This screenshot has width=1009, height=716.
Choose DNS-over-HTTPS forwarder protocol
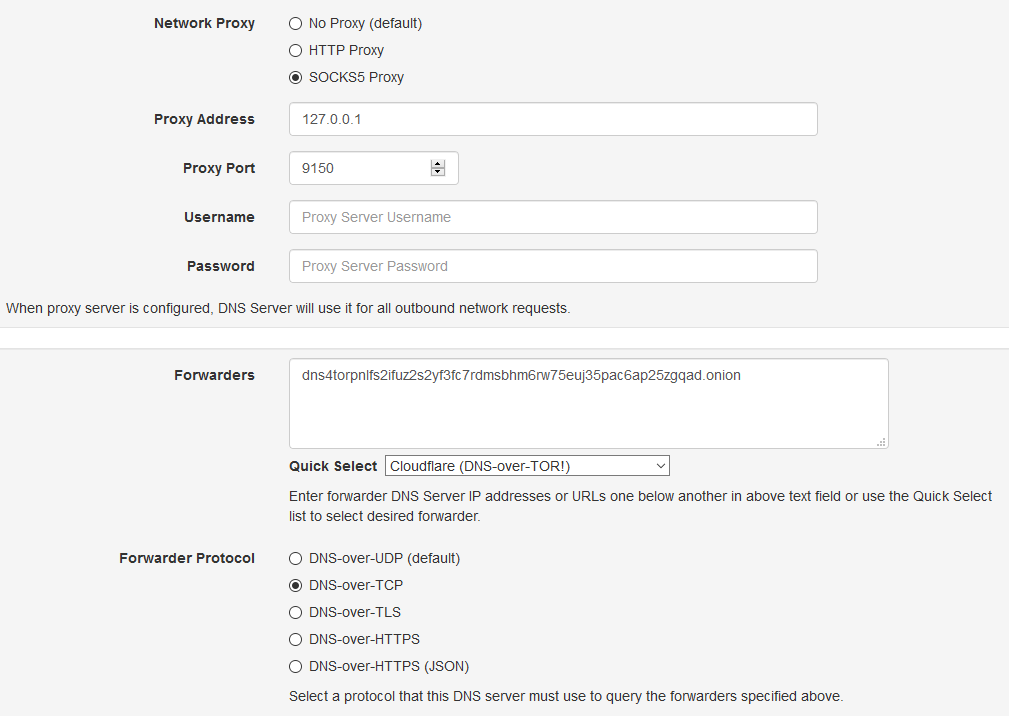click(295, 639)
